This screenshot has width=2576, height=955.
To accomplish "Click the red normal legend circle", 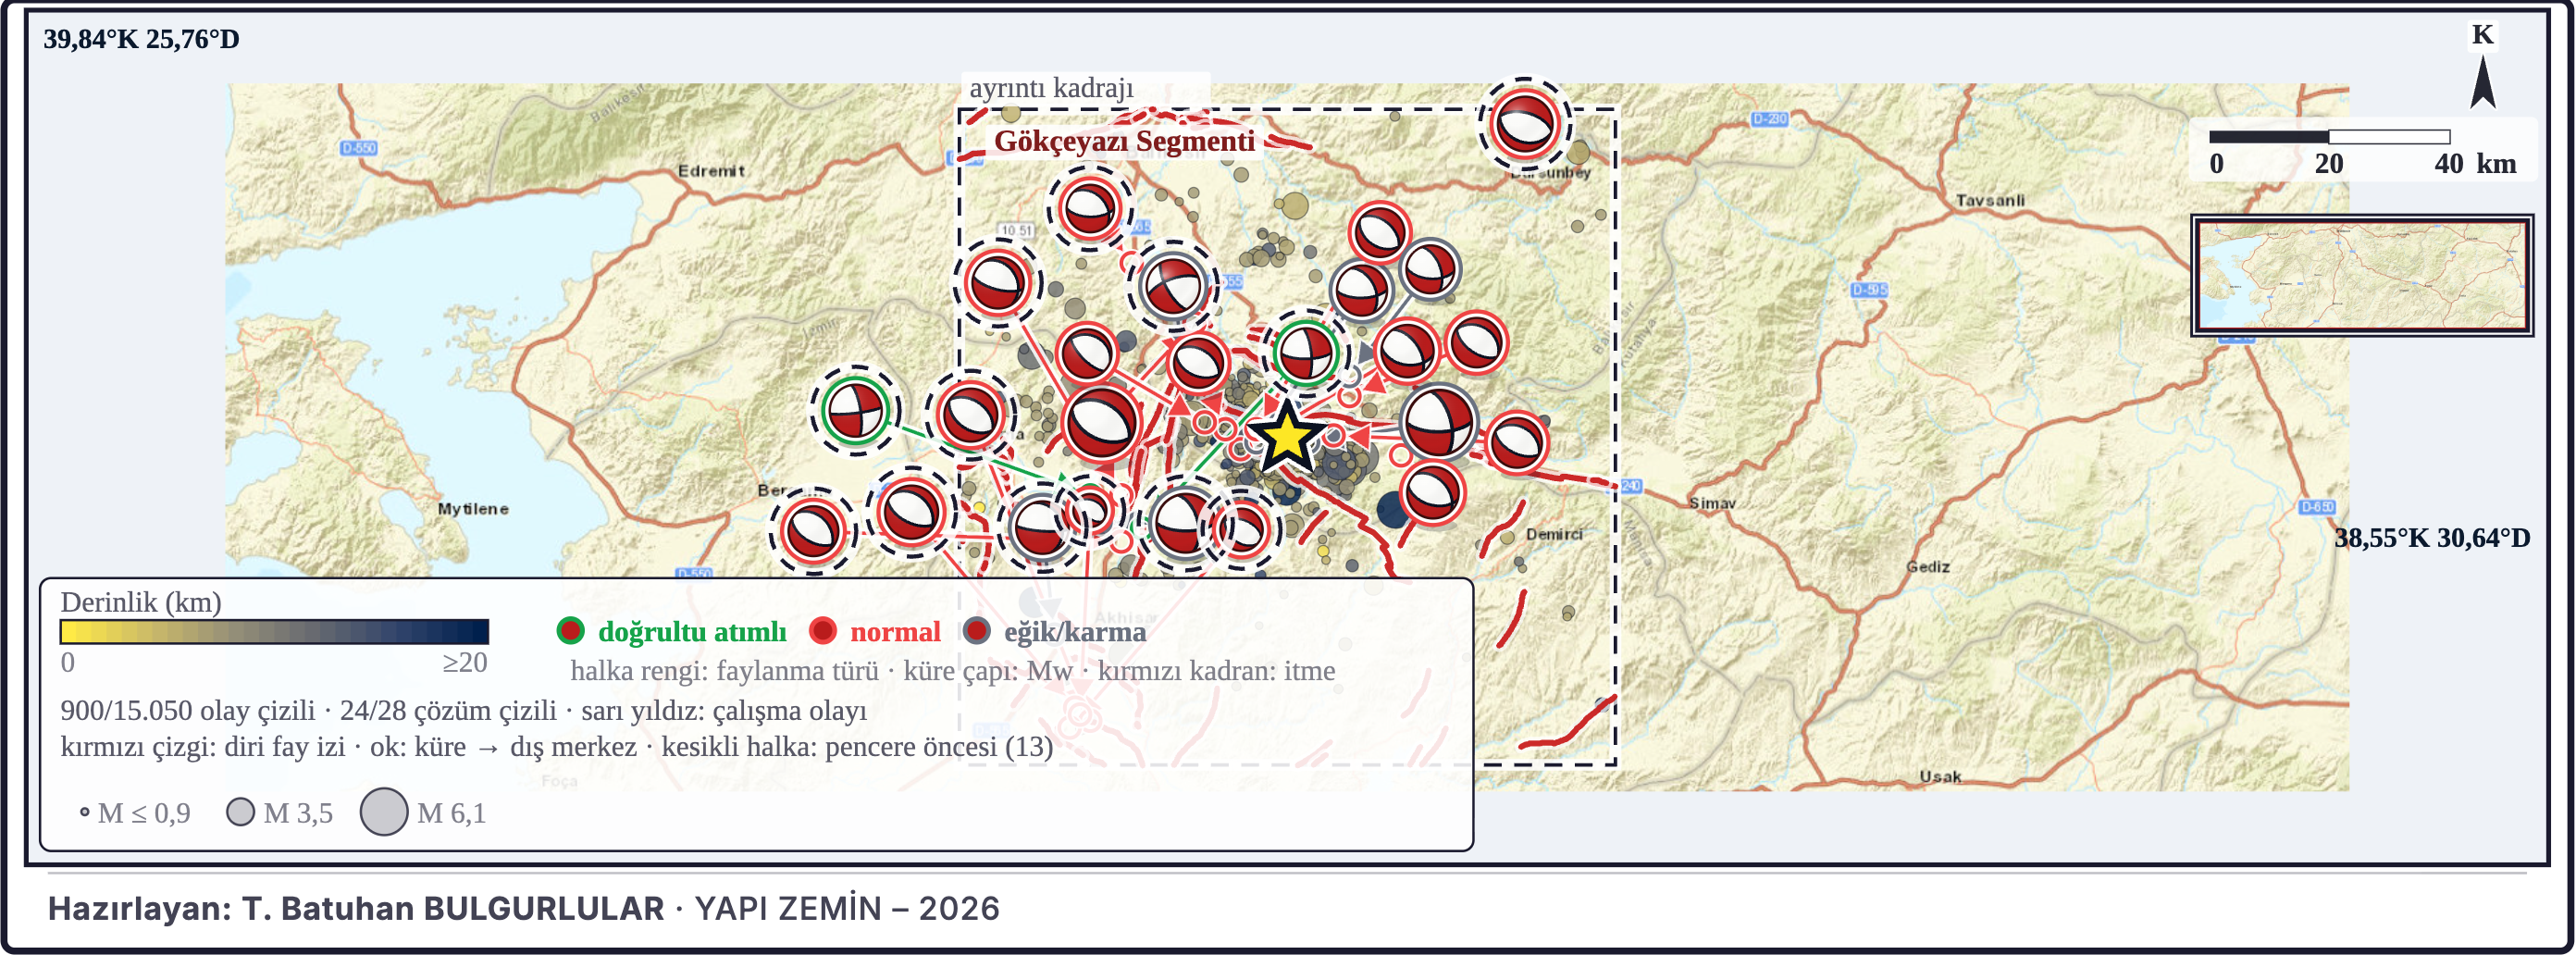I will (822, 631).
